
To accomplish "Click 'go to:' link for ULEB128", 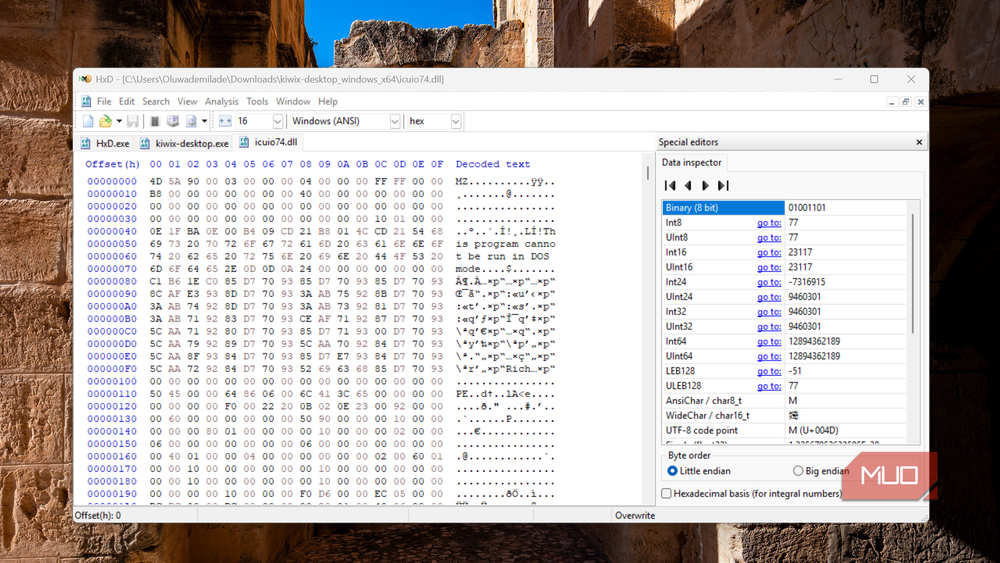I will click(x=768, y=386).
